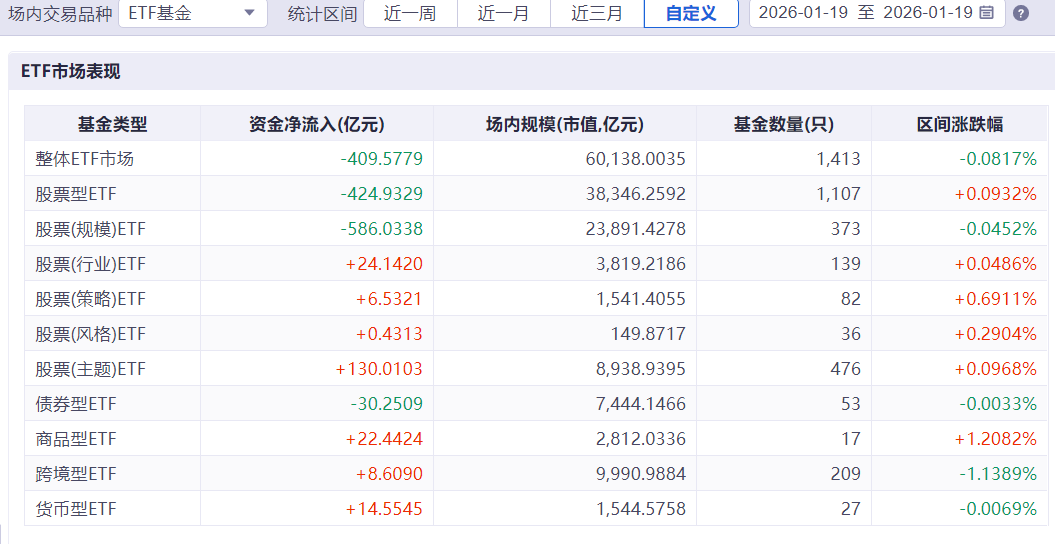Click the calendar icon in date field

click(986, 12)
